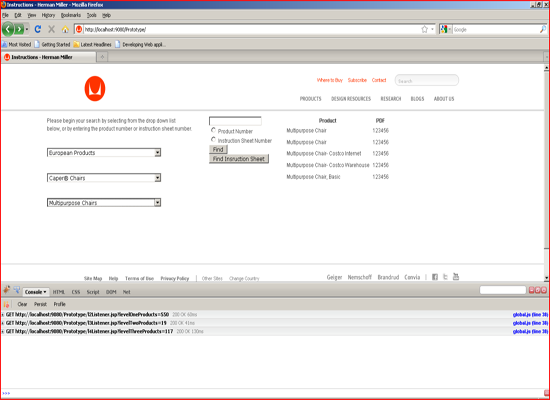
Task: Open the History menu
Action: tap(48, 15)
